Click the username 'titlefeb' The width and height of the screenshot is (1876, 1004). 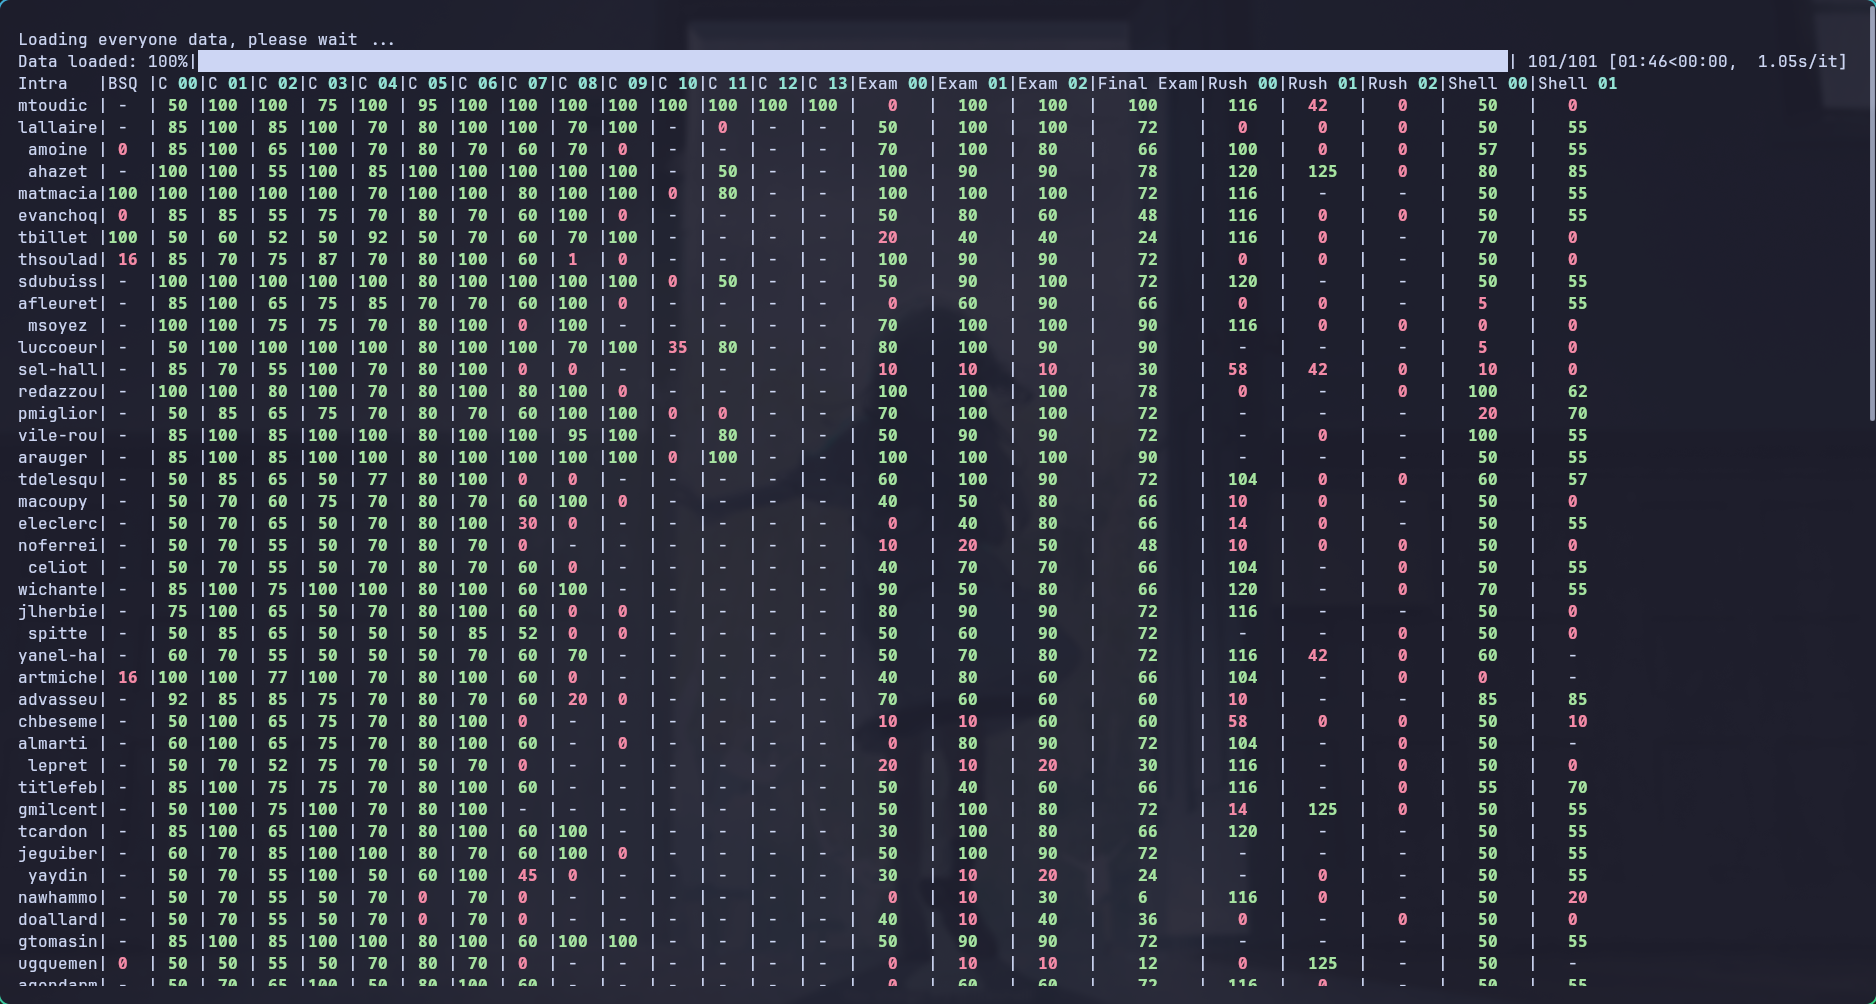tap(58, 787)
